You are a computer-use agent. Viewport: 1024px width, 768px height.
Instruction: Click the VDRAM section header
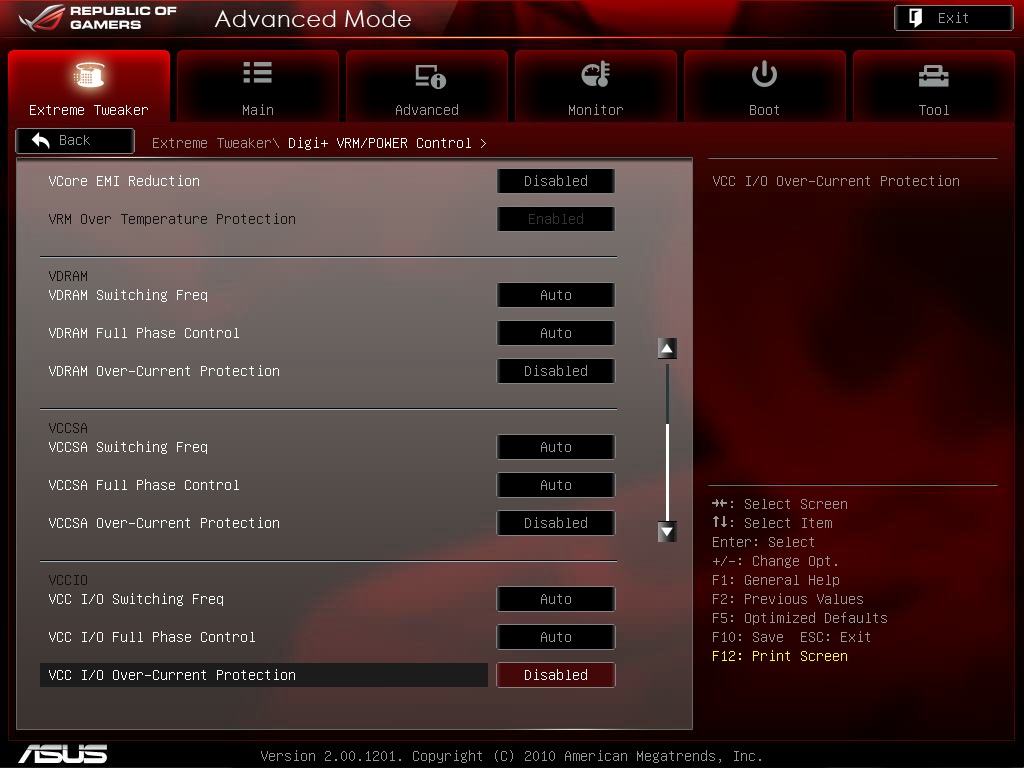pyautogui.click(x=68, y=276)
